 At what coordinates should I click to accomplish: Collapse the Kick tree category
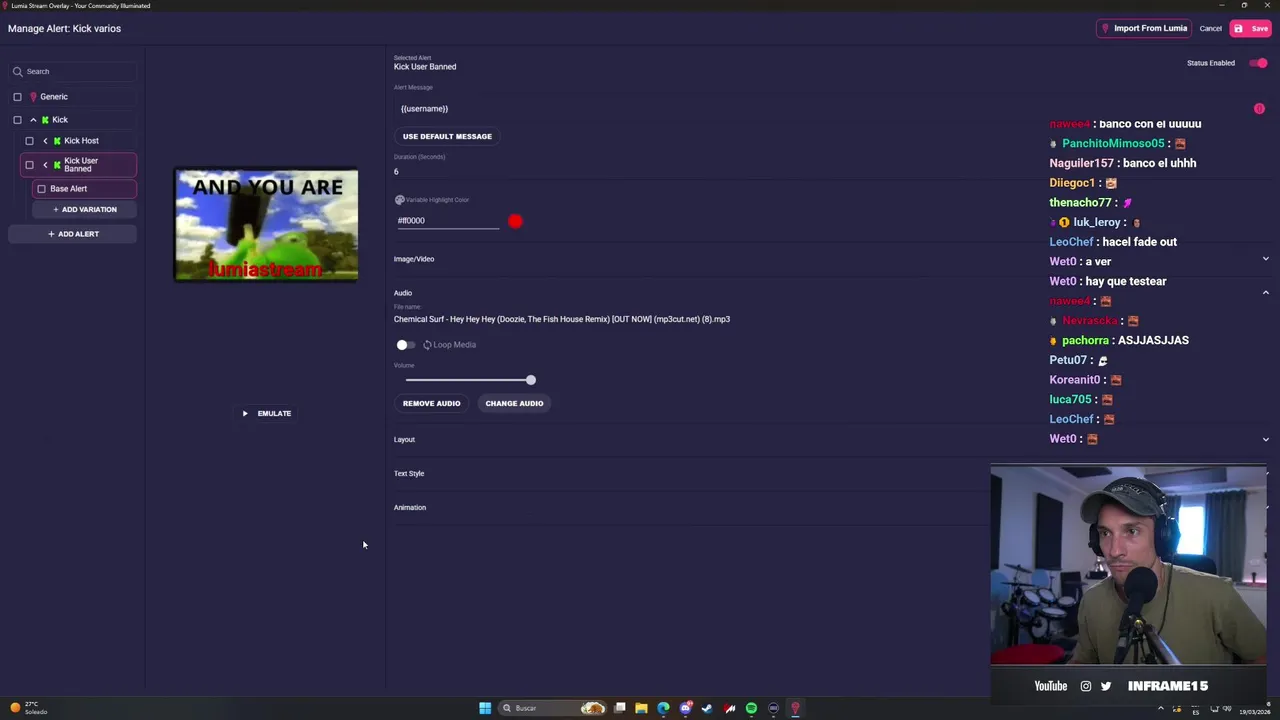(33, 120)
